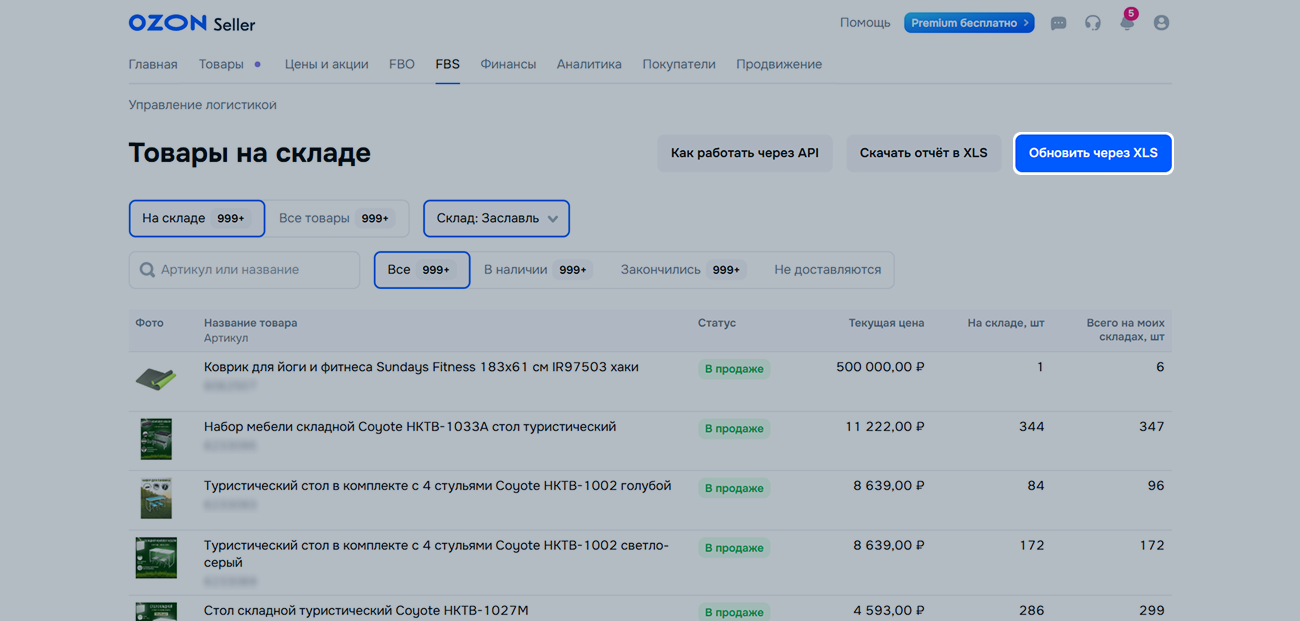The image size is (1300, 621).
Task: Click "Скачать отчёт в XLS" button
Action: (923, 153)
